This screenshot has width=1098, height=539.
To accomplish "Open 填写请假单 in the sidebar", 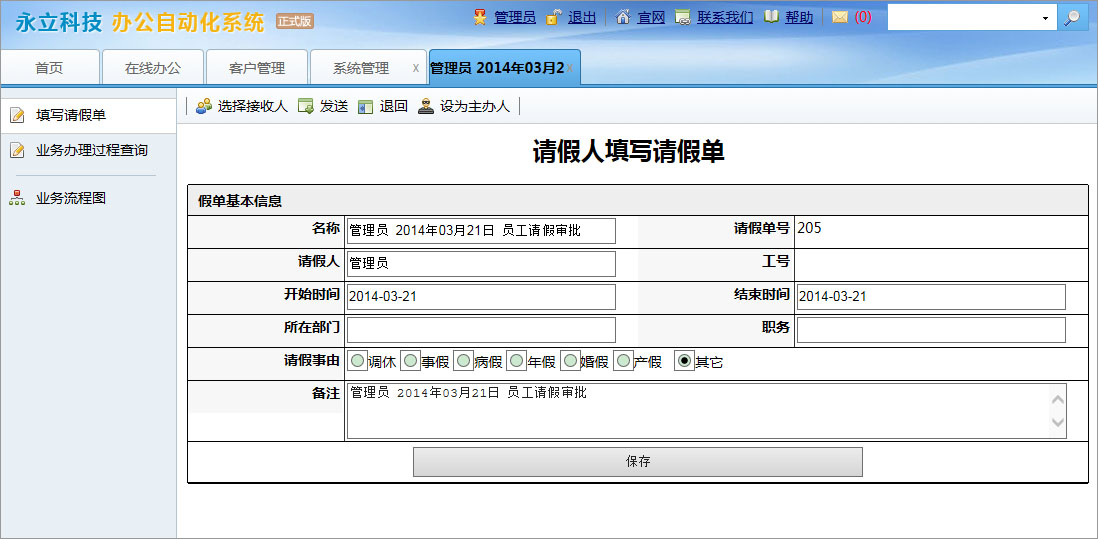I will pyautogui.click(x=88, y=116).
